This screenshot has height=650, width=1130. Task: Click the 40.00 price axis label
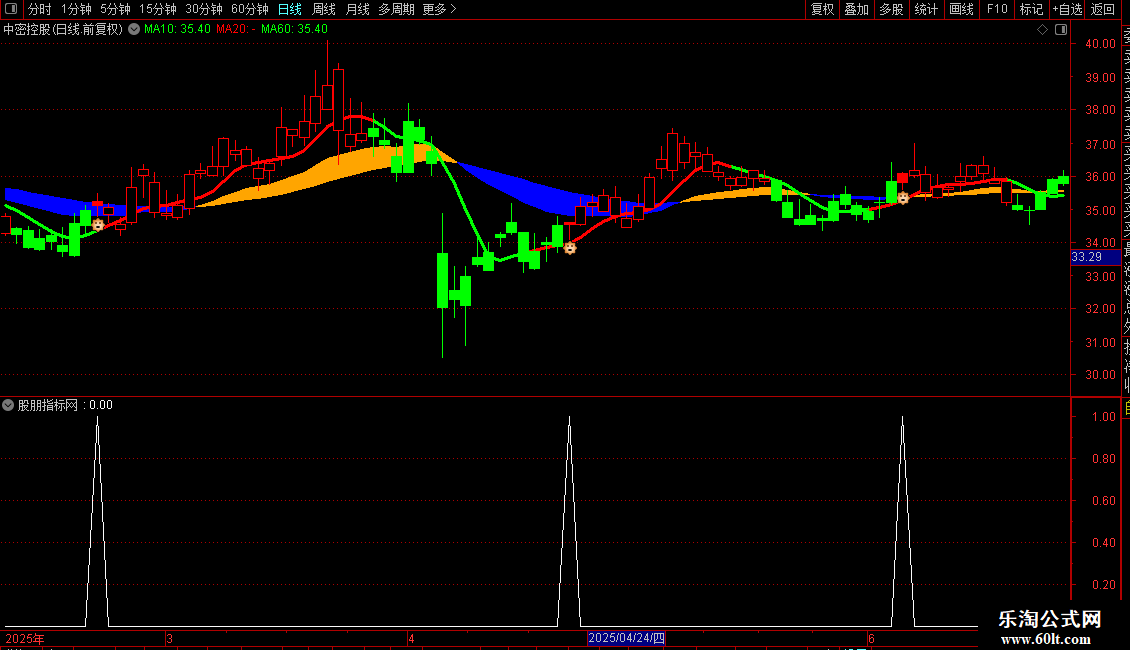click(x=1100, y=43)
